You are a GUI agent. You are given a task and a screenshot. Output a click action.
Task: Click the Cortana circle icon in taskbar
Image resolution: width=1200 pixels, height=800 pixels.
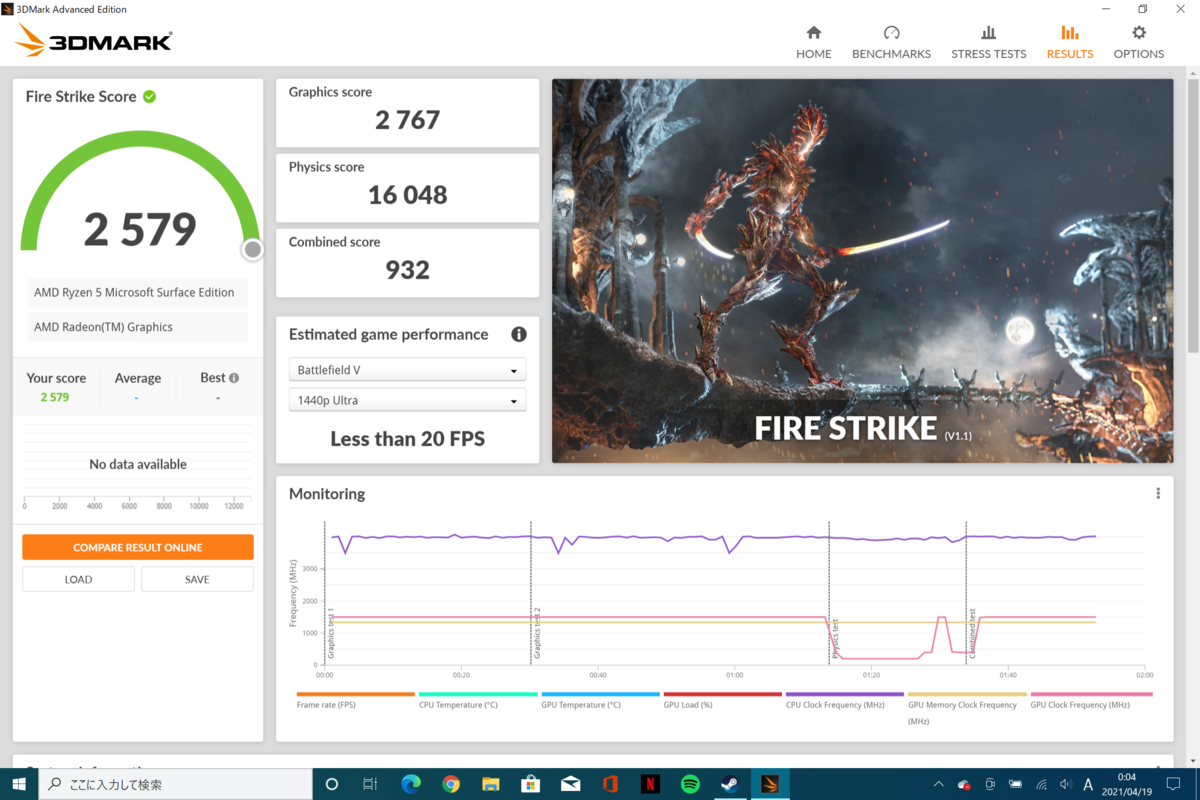click(332, 784)
